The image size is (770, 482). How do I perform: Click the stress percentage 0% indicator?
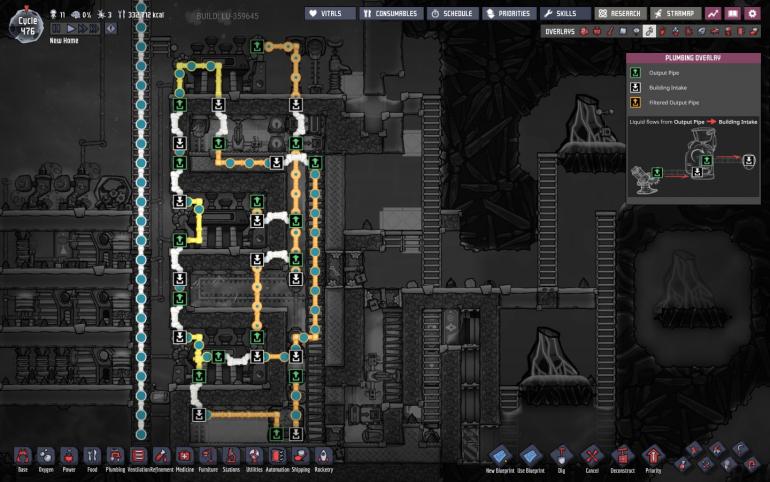(82, 15)
